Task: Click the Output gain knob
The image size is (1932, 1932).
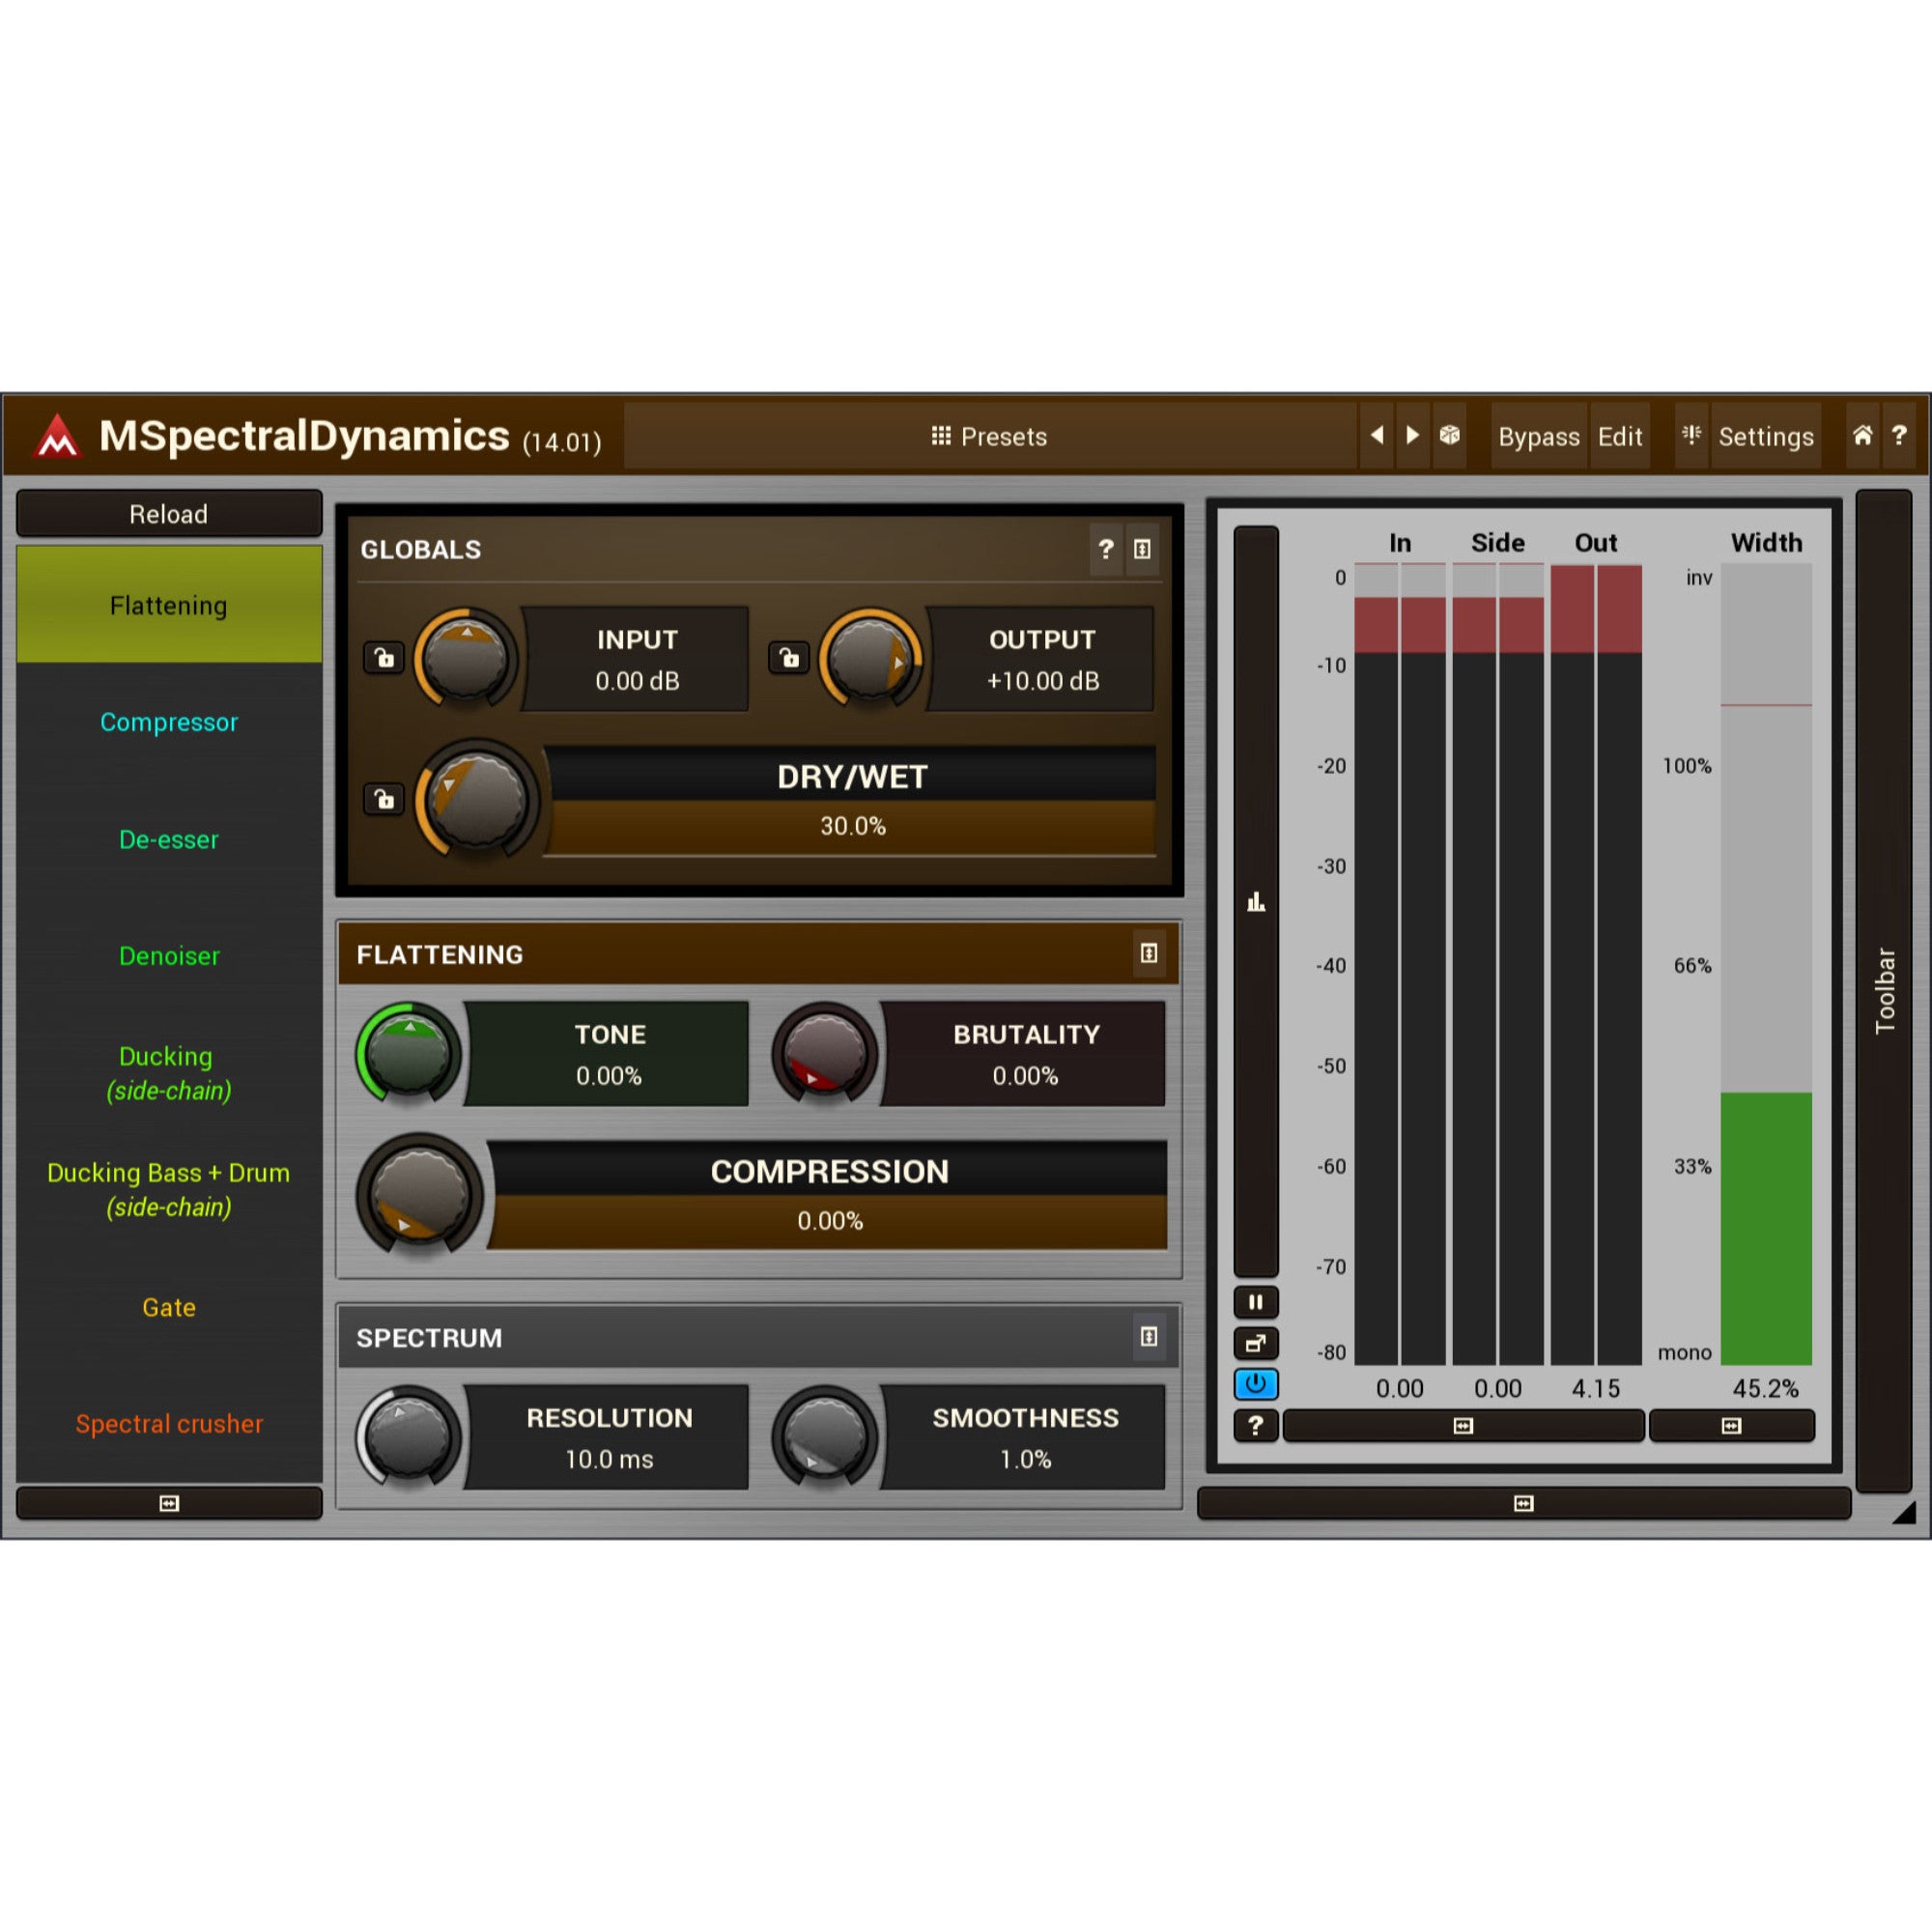Action: 870,658
